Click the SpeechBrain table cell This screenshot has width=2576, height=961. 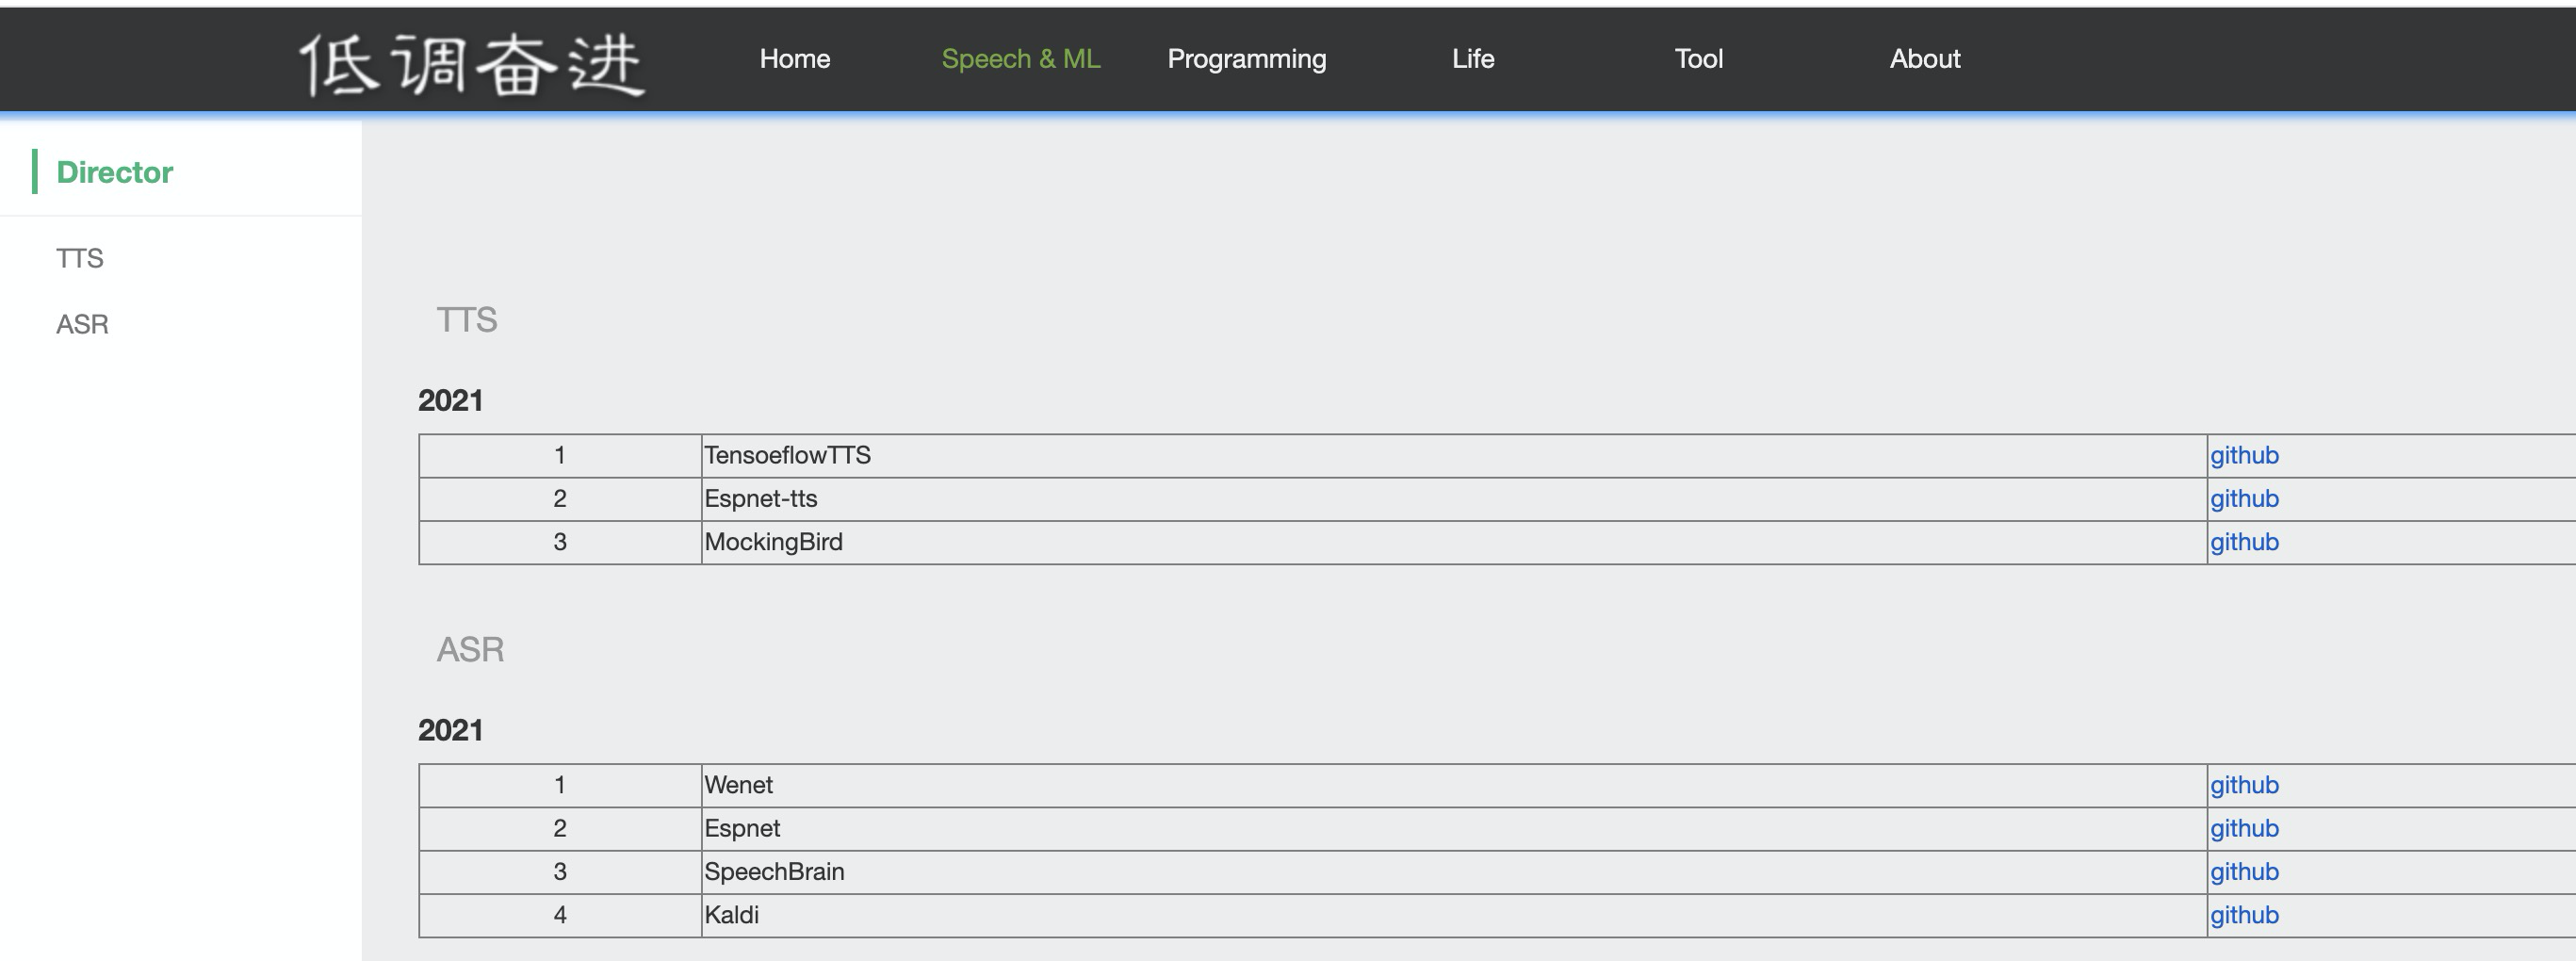[x=1454, y=872]
